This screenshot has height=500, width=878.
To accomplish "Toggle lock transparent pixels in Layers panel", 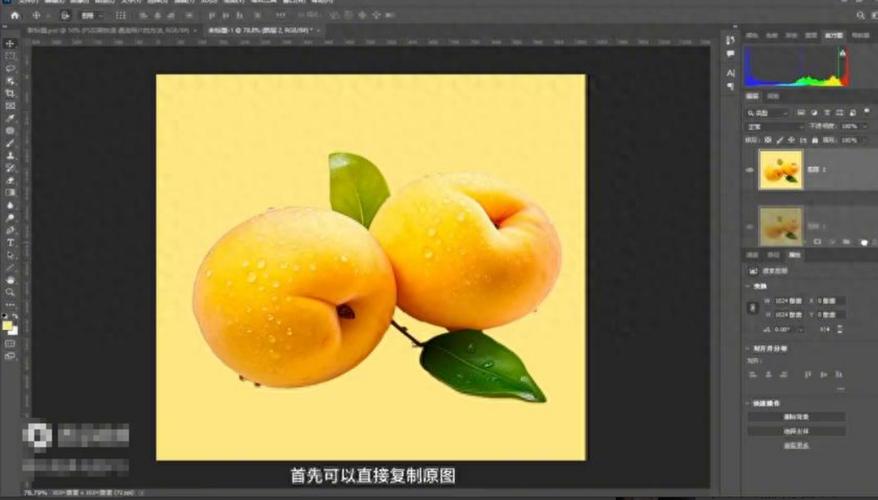I will click(768, 140).
